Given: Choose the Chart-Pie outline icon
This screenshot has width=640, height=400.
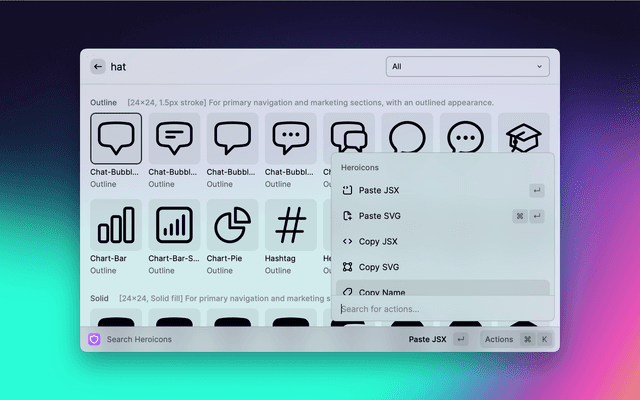Looking at the screenshot, I should [232, 225].
